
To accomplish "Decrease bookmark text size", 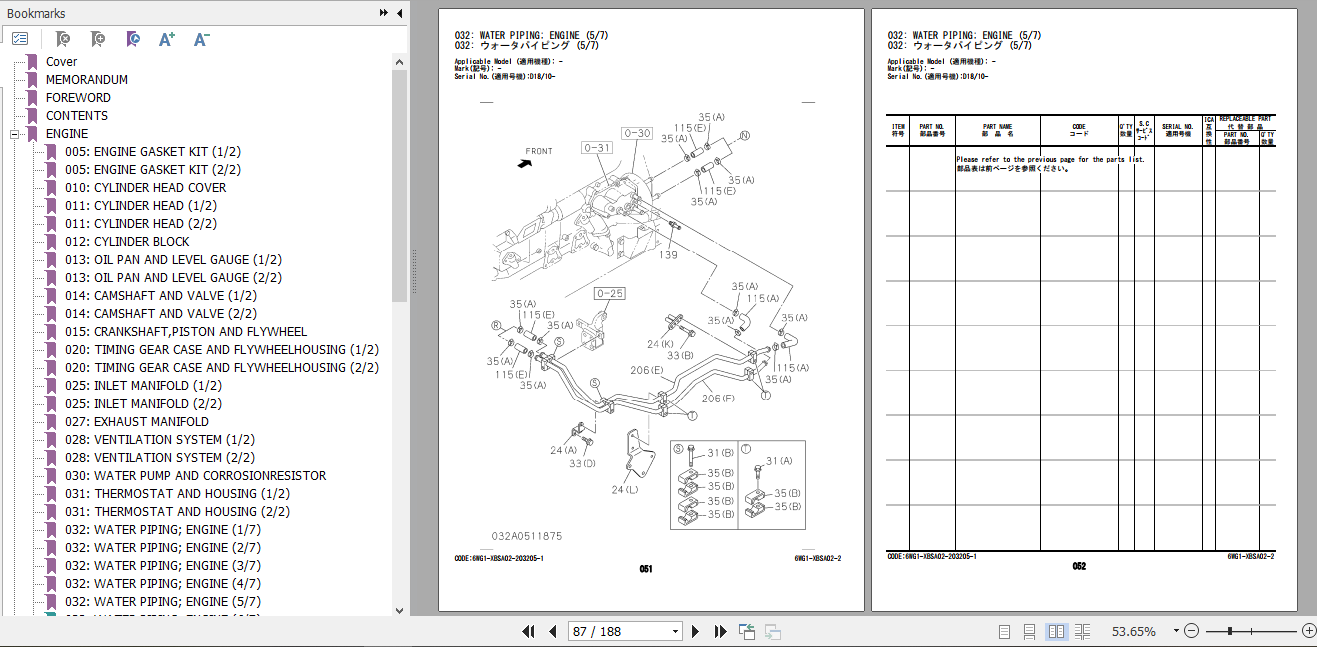I will click(x=201, y=39).
